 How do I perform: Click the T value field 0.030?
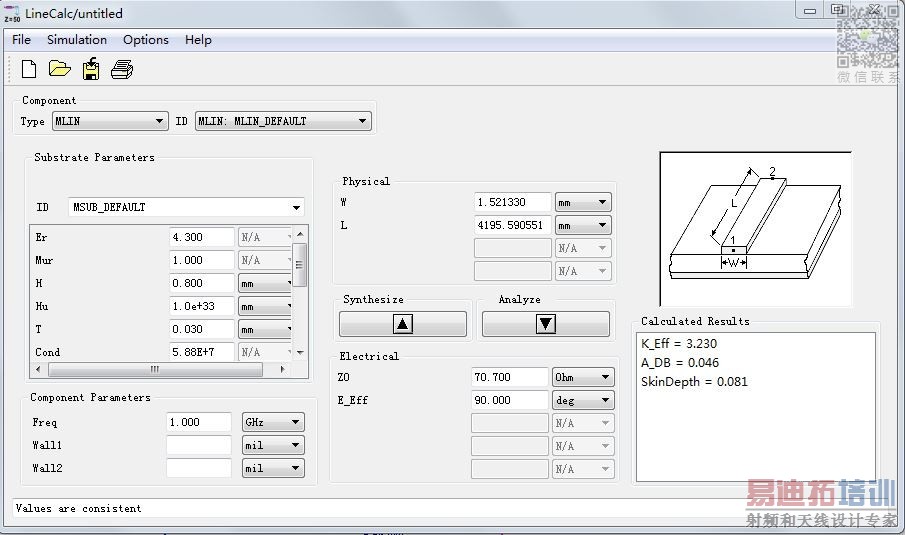coord(202,330)
